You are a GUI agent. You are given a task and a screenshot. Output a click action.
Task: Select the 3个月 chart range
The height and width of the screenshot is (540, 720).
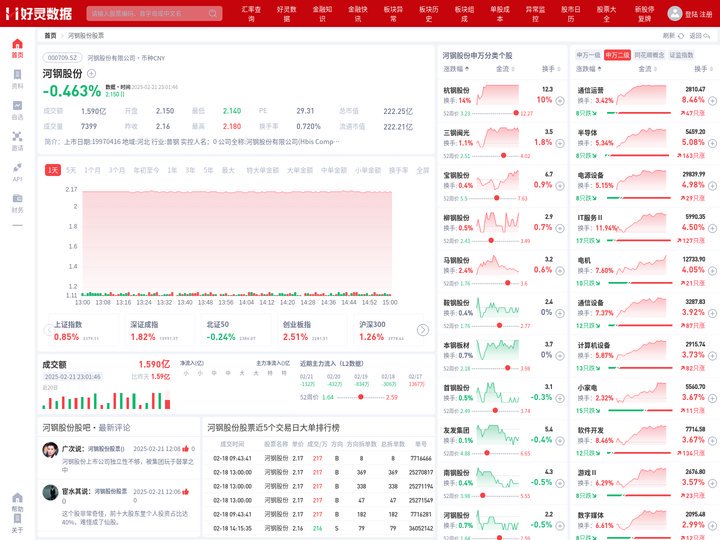click(117, 170)
